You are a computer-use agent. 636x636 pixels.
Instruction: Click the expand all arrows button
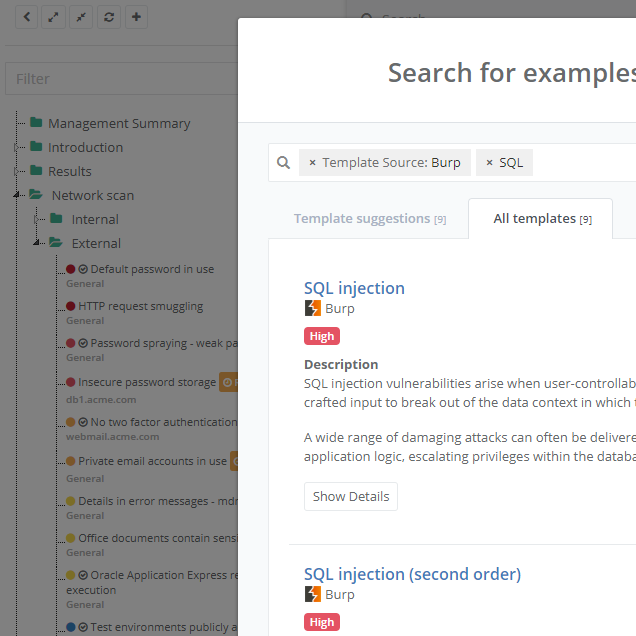pyautogui.click(x=53, y=17)
